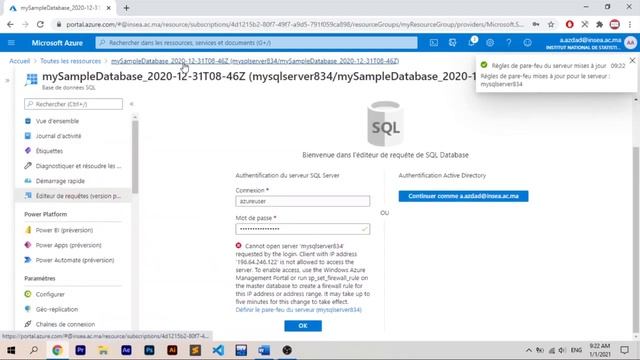Open the Windows Start menu
Screen dimensions: 640x360
click(11, 350)
